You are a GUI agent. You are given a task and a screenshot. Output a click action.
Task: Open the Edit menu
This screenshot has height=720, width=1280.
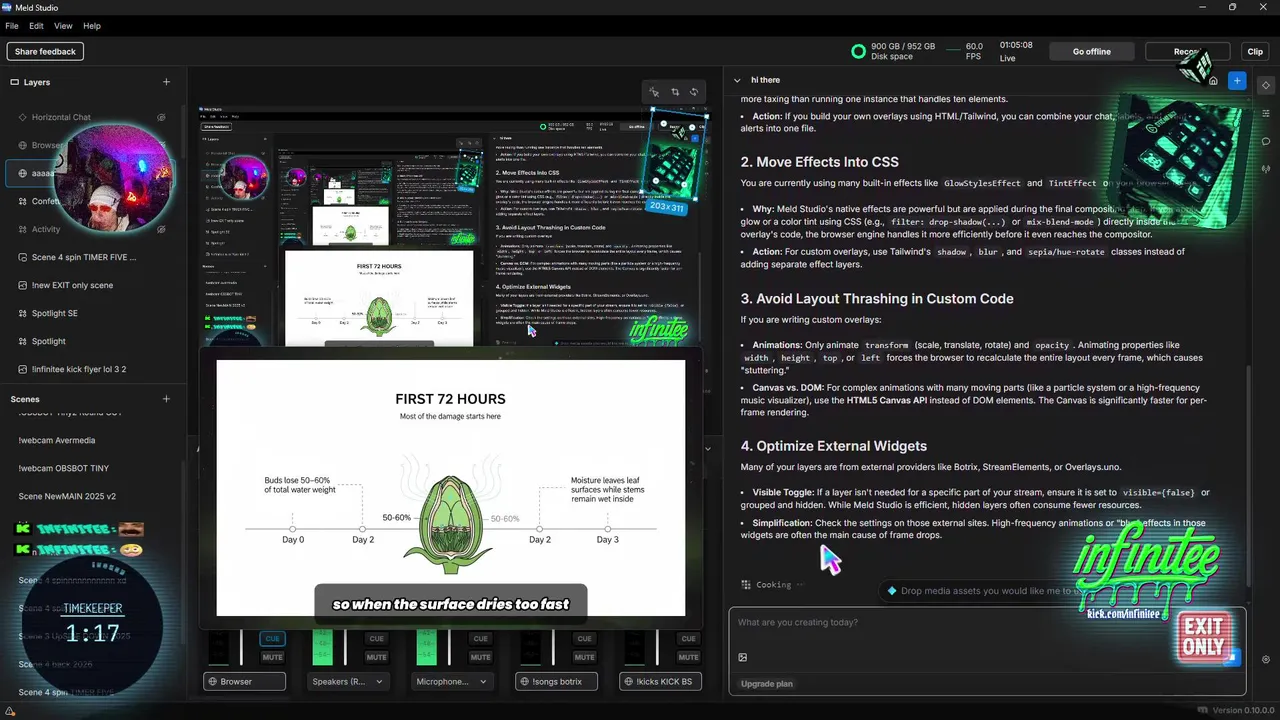(x=36, y=26)
